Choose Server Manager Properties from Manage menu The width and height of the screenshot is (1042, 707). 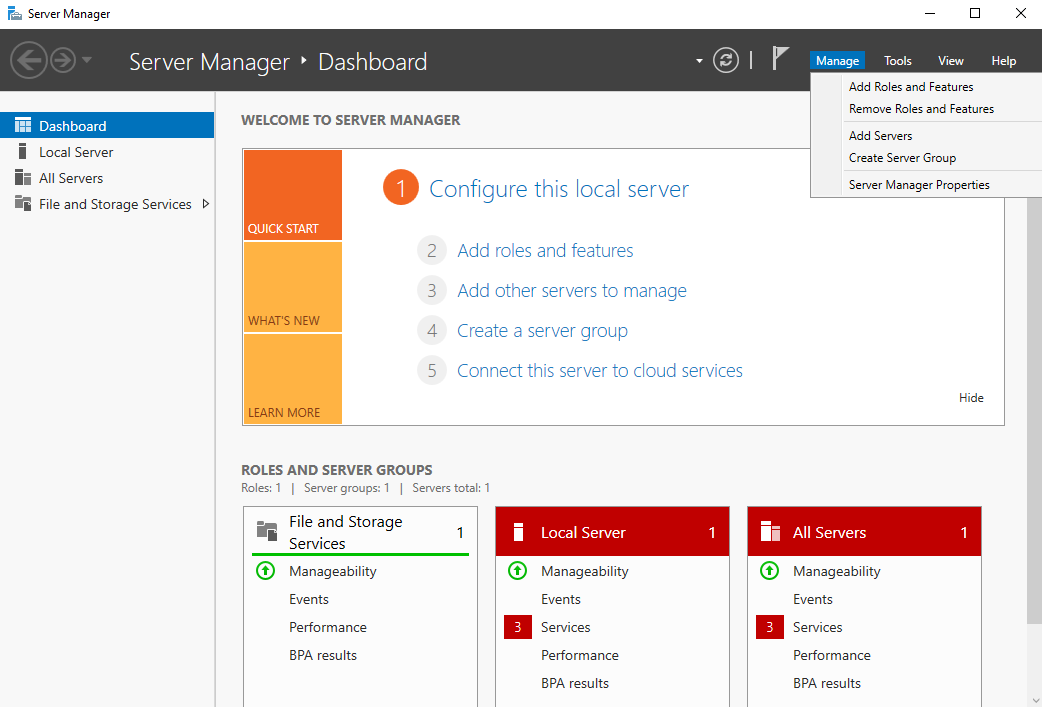pos(918,185)
